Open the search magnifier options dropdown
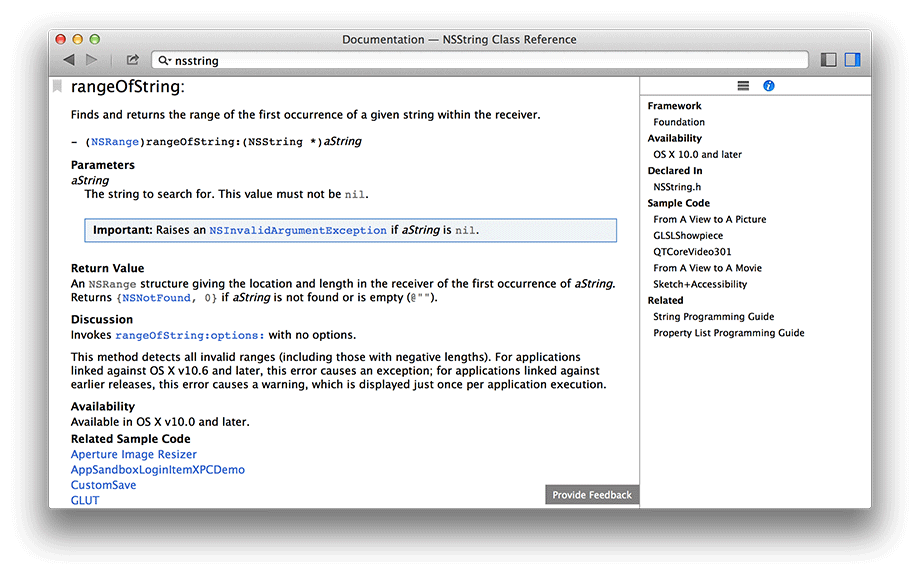This screenshot has height=576, width=920. click(x=165, y=60)
